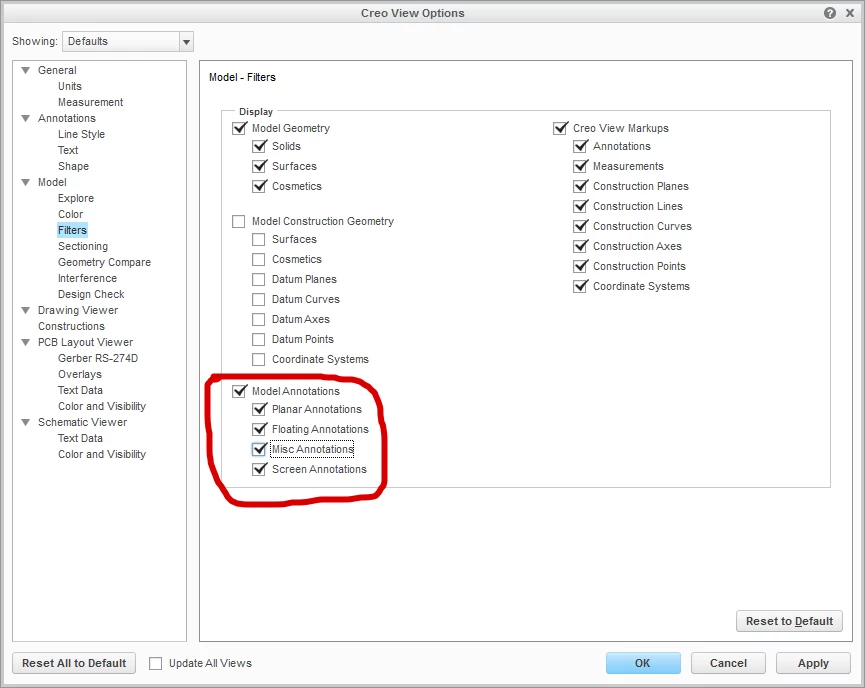Uncheck Coordinate Systems under Creo View Markups

580,286
